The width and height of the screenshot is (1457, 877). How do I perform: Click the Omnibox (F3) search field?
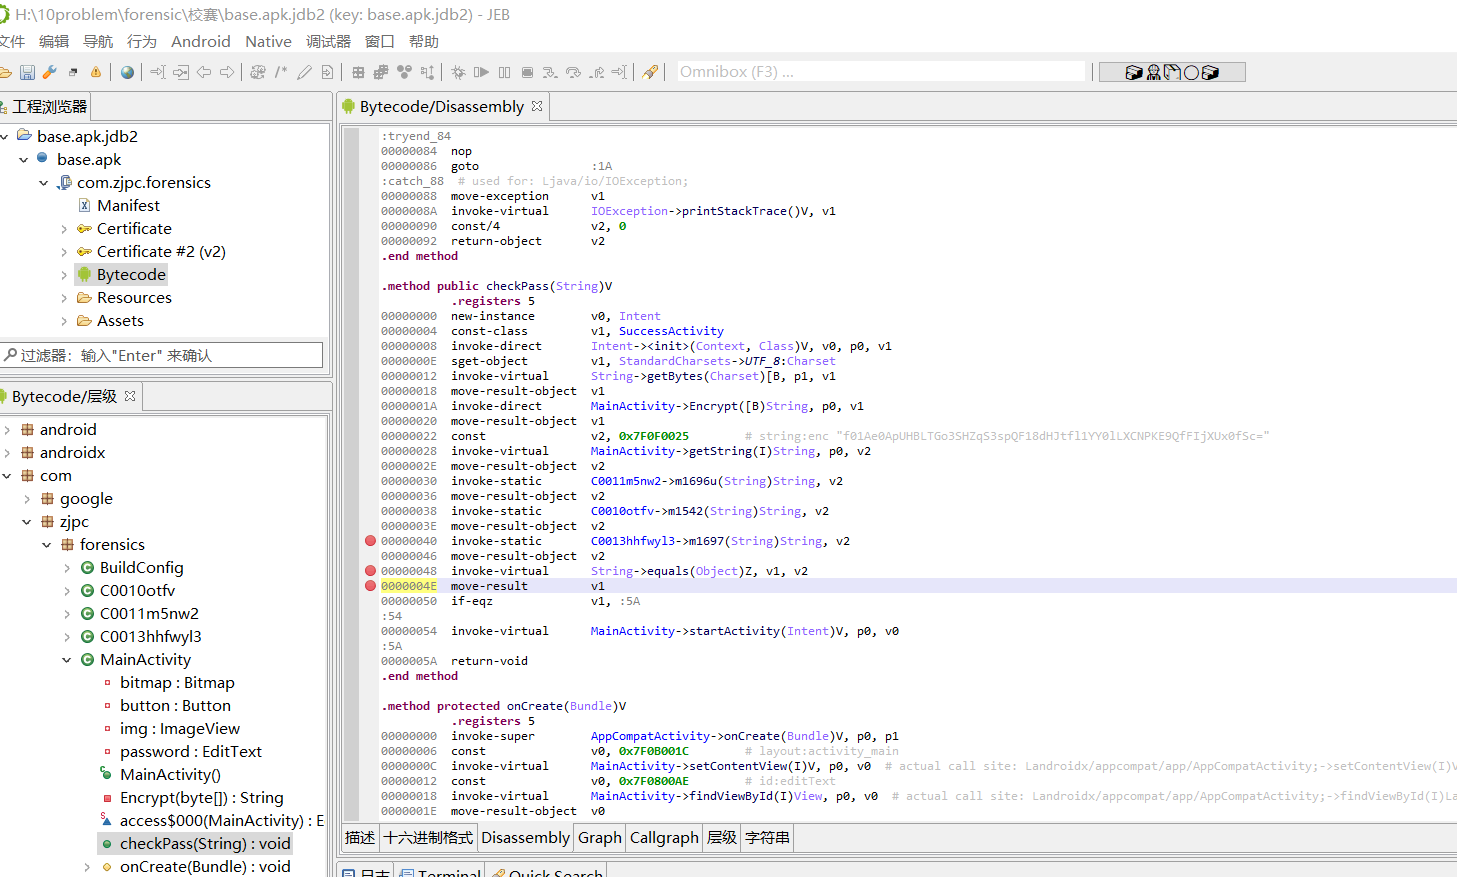tap(881, 72)
